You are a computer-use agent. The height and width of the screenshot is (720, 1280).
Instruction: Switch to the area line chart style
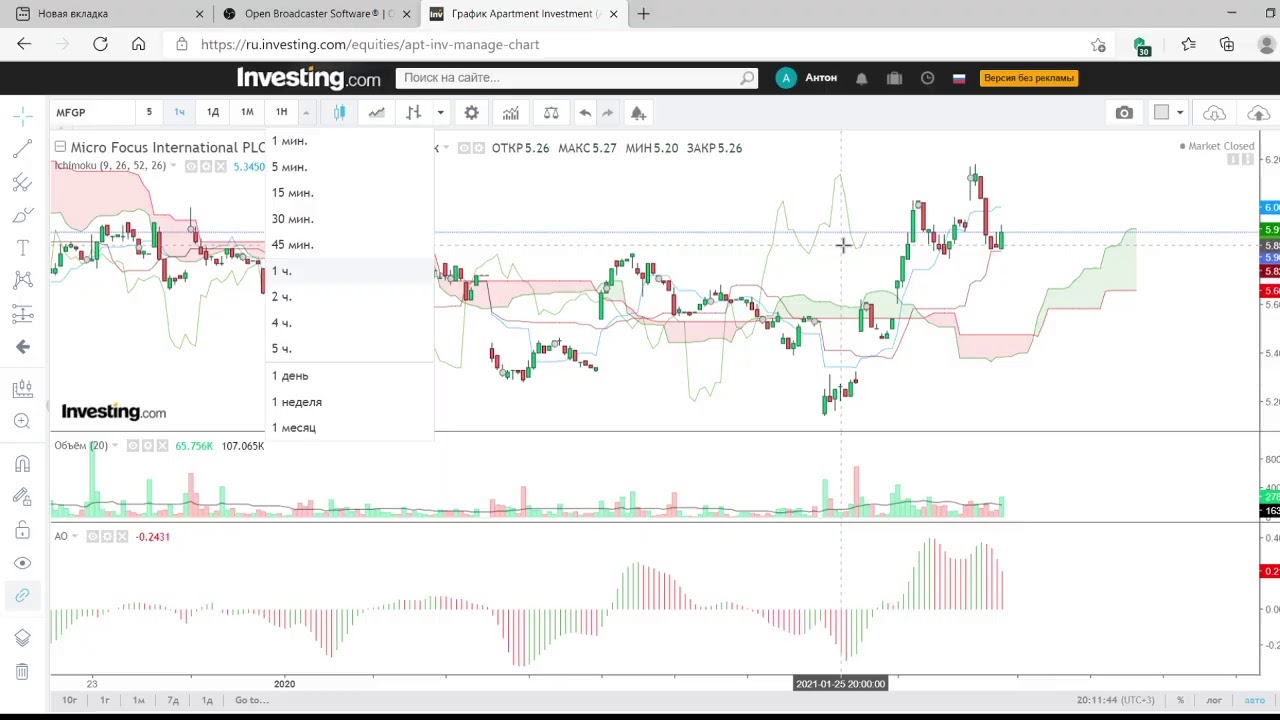(x=376, y=113)
